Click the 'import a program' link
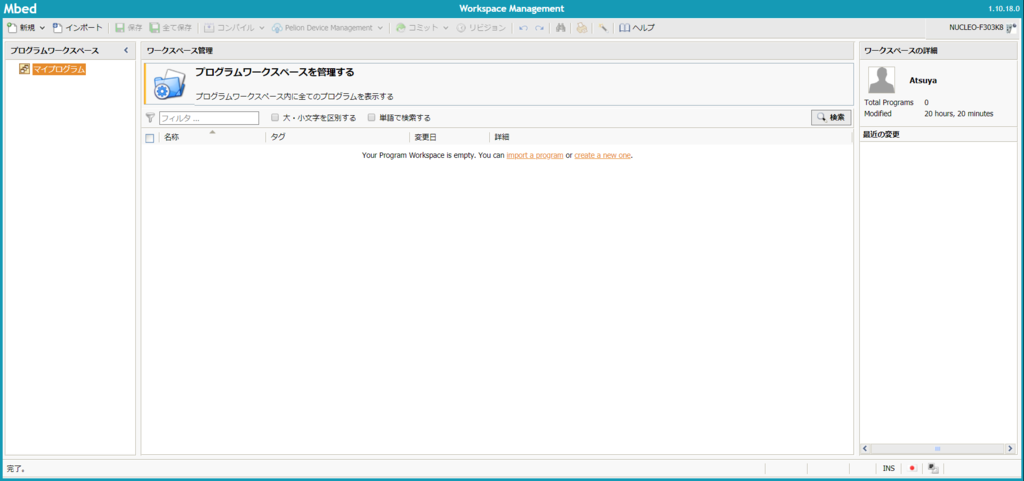1024x481 pixels. (535, 155)
